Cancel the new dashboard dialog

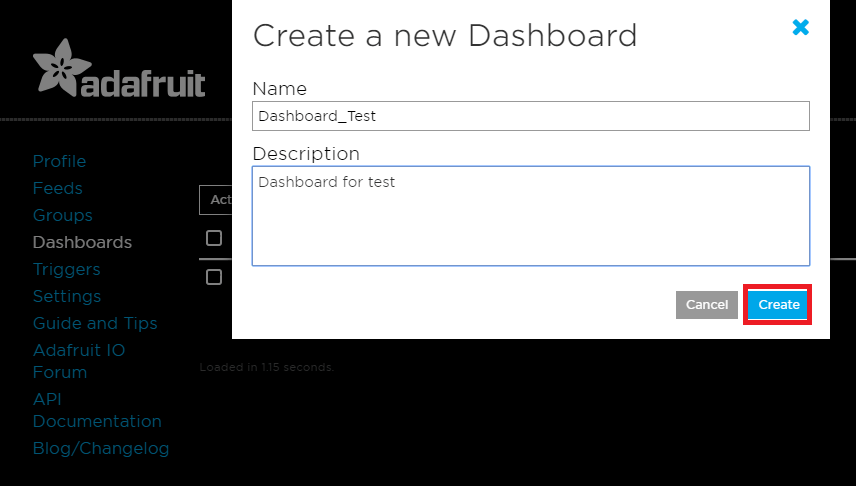(x=706, y=305)
